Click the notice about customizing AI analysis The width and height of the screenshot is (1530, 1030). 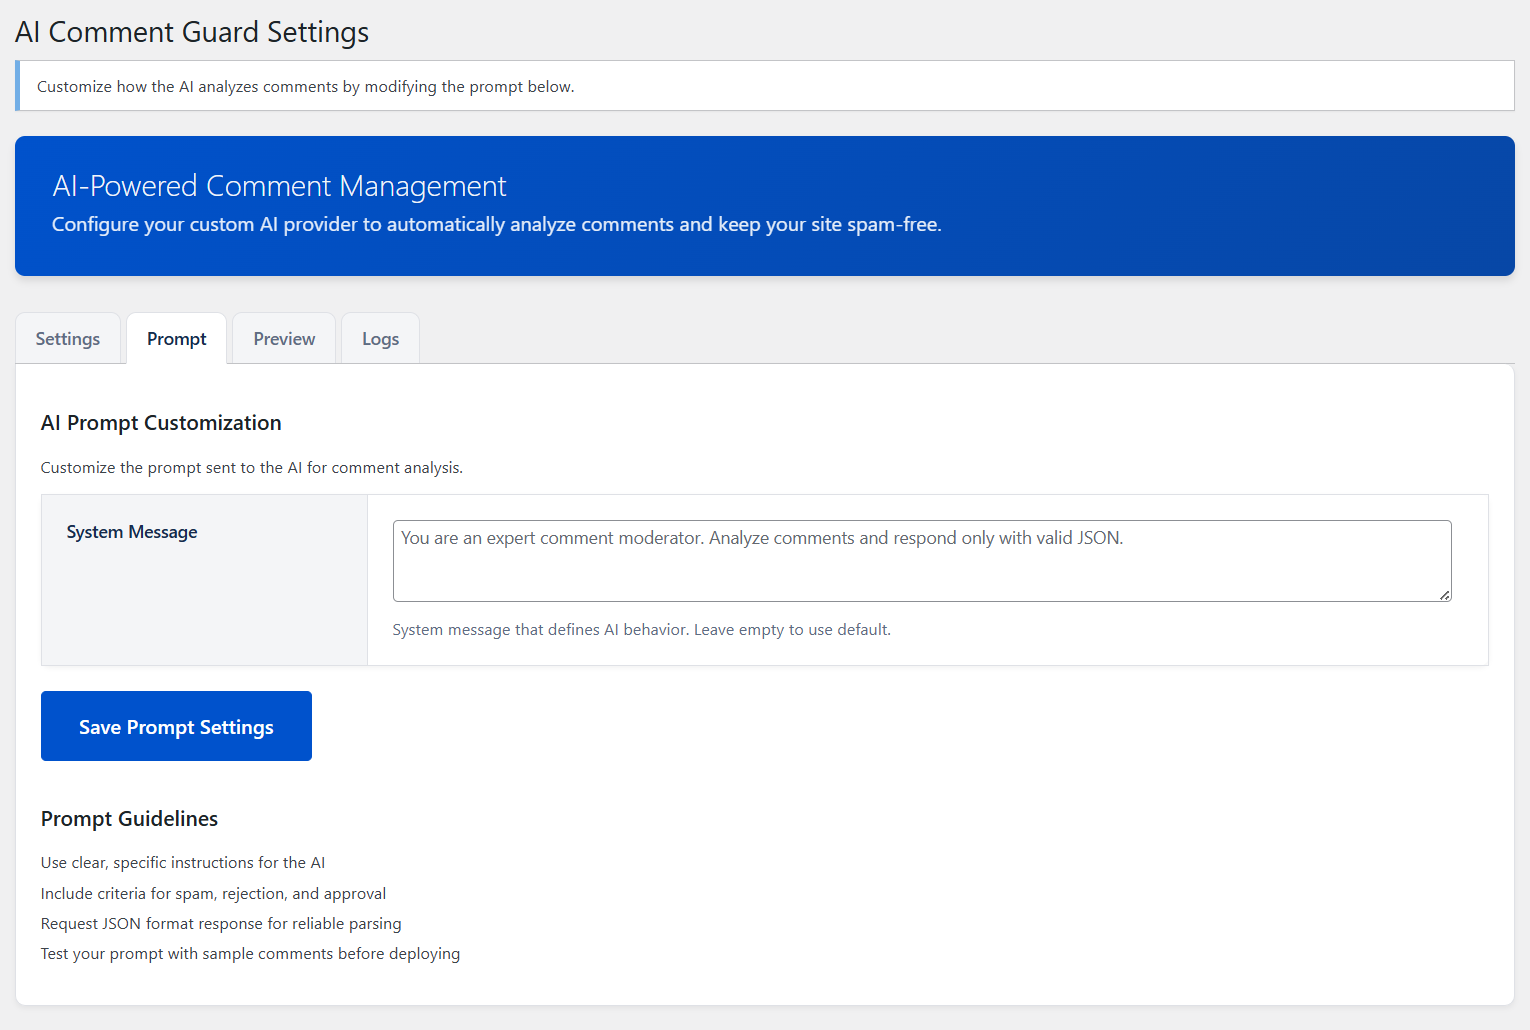[x=305, y=87]
